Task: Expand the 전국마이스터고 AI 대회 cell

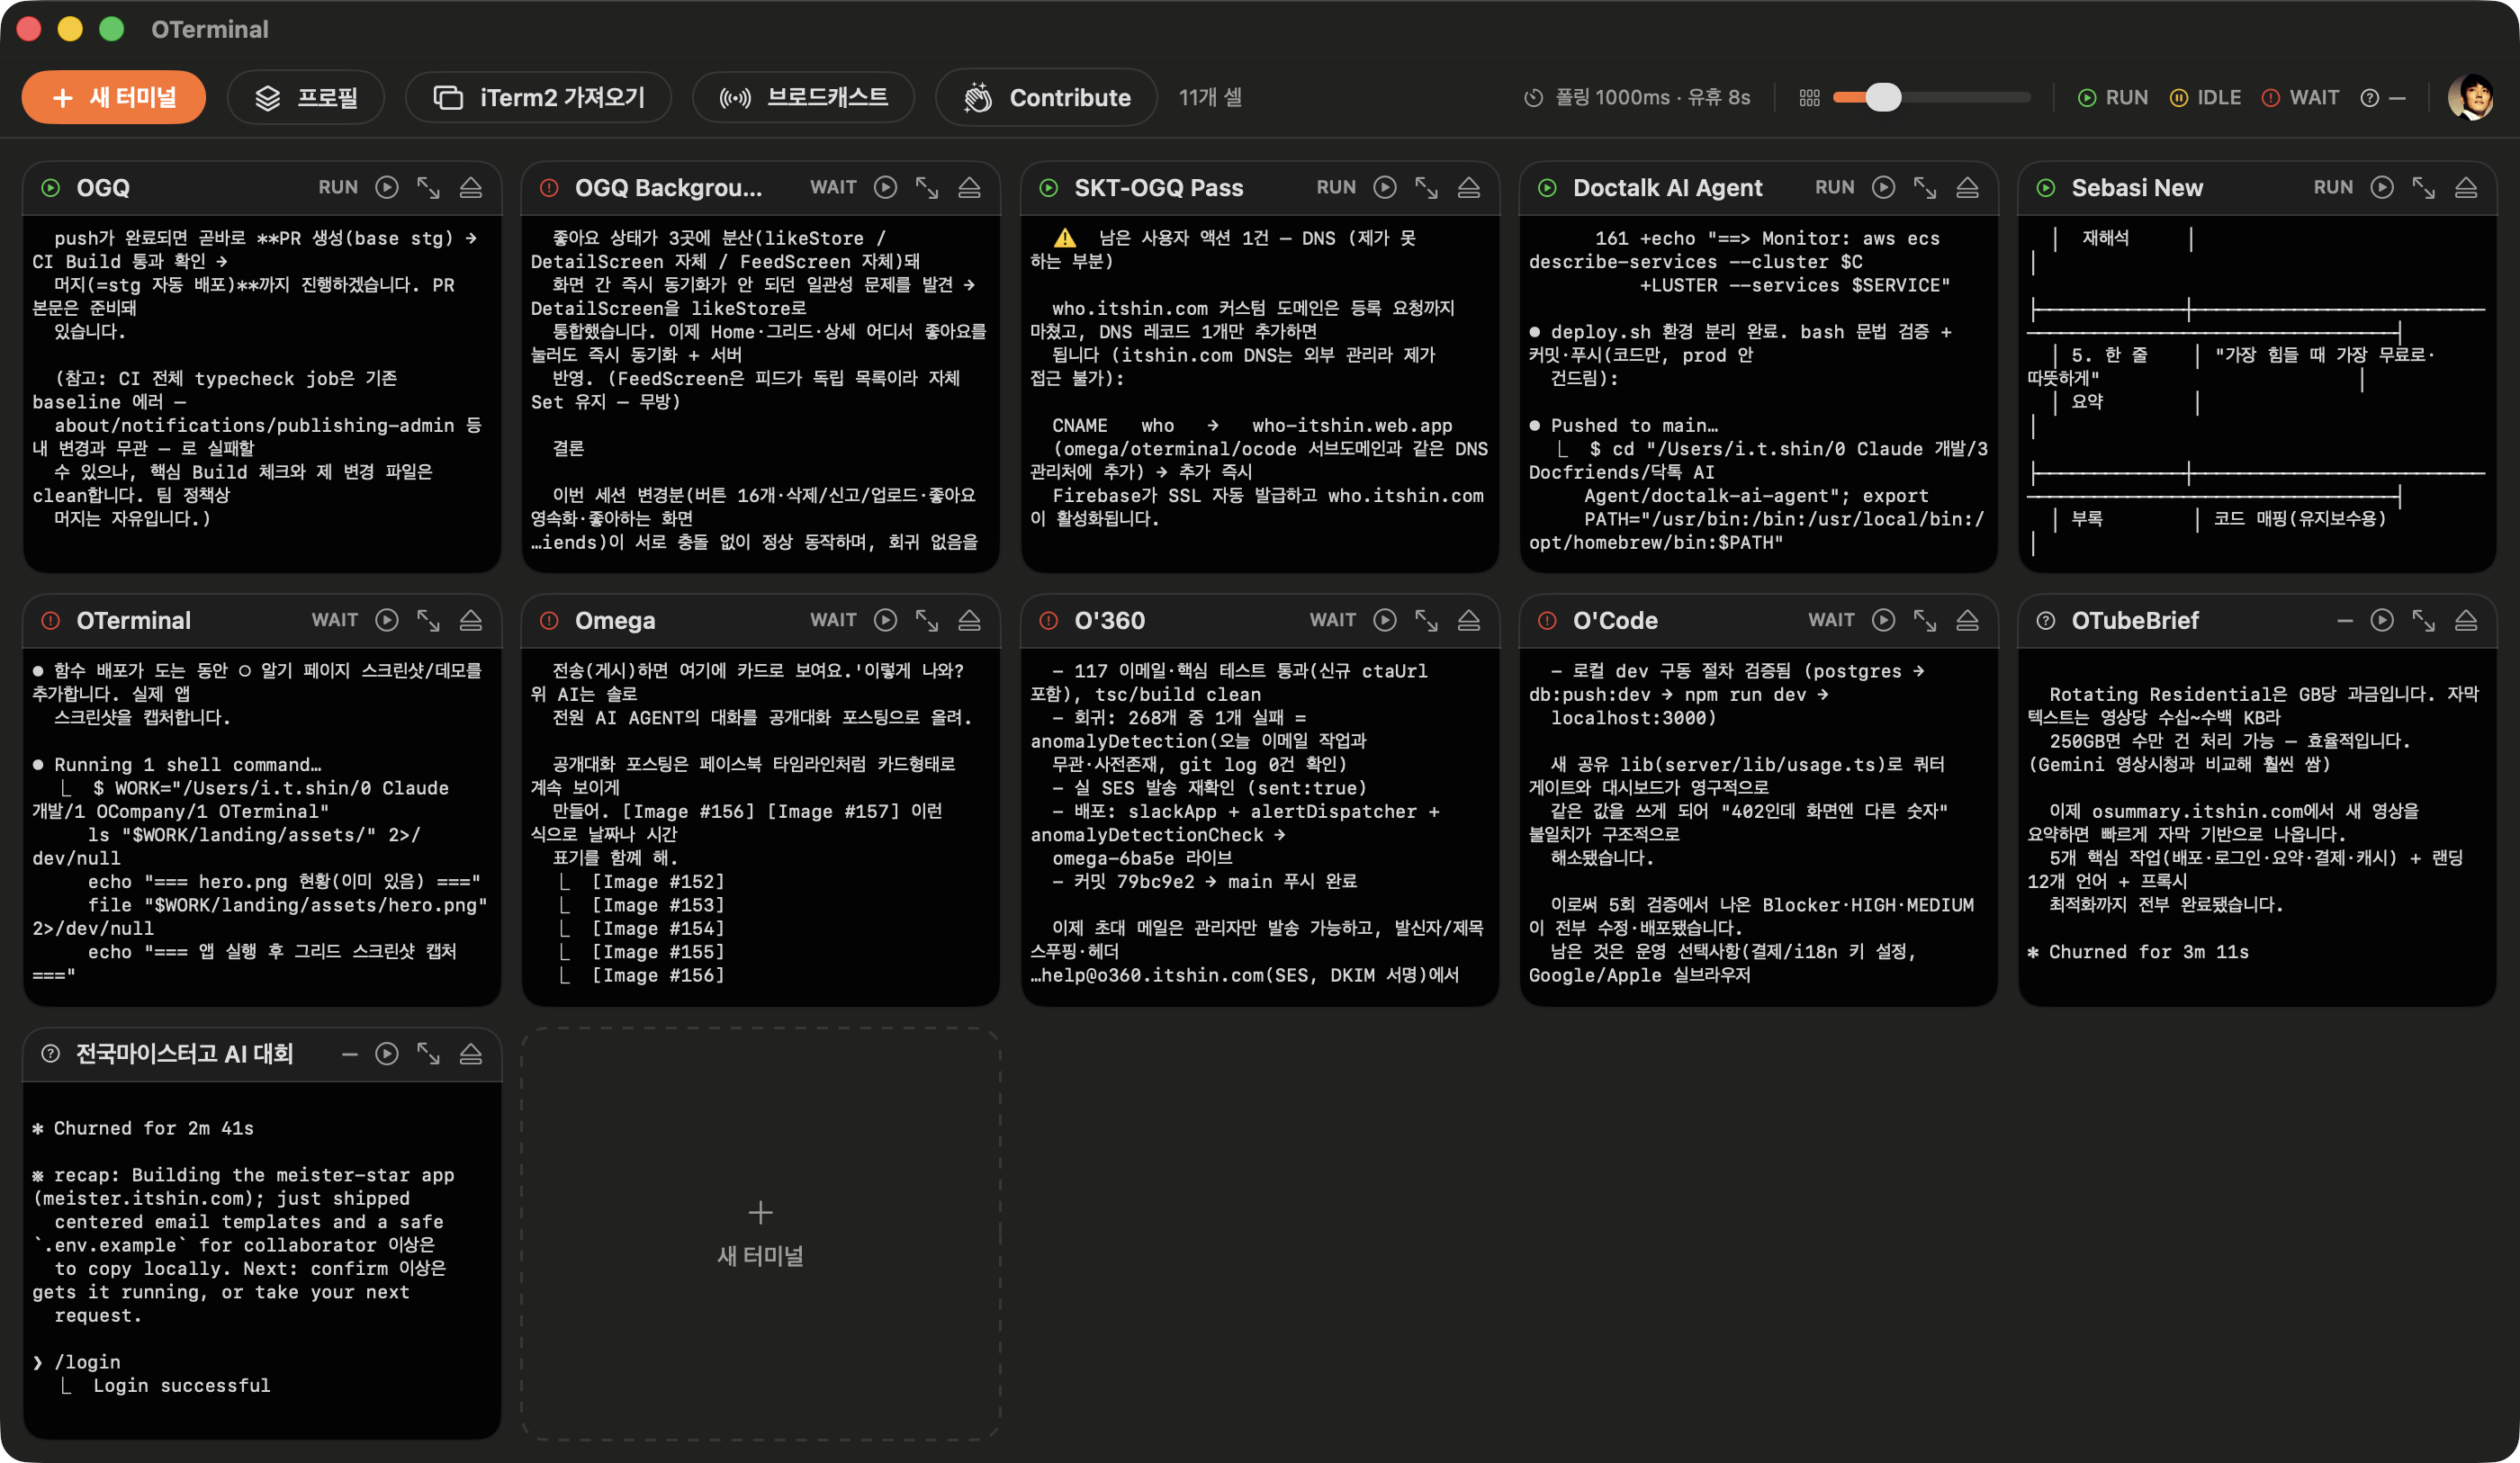Action: (429, 1053)
